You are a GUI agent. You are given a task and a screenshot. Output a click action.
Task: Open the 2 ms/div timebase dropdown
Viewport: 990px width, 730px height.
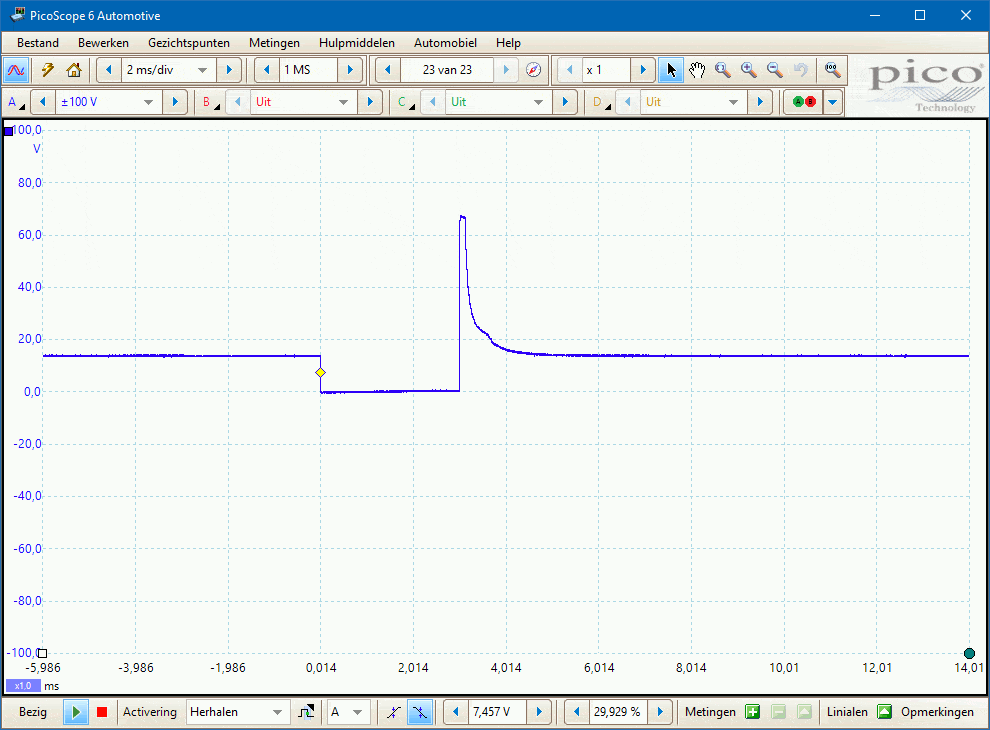[167, 70]
